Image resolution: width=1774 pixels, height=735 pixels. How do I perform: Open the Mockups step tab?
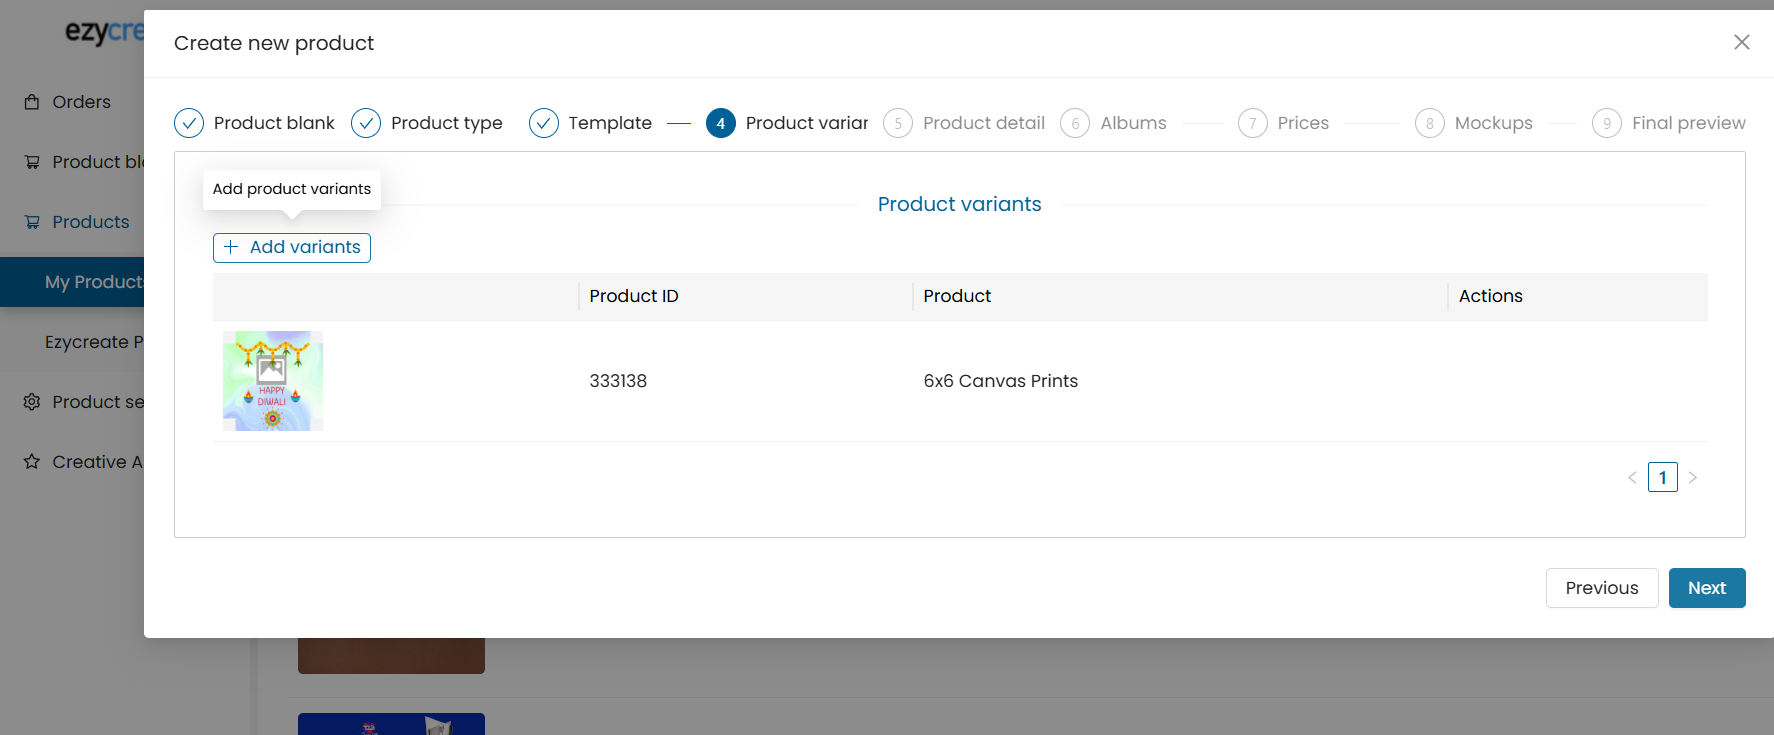(x=1474, y=123)
